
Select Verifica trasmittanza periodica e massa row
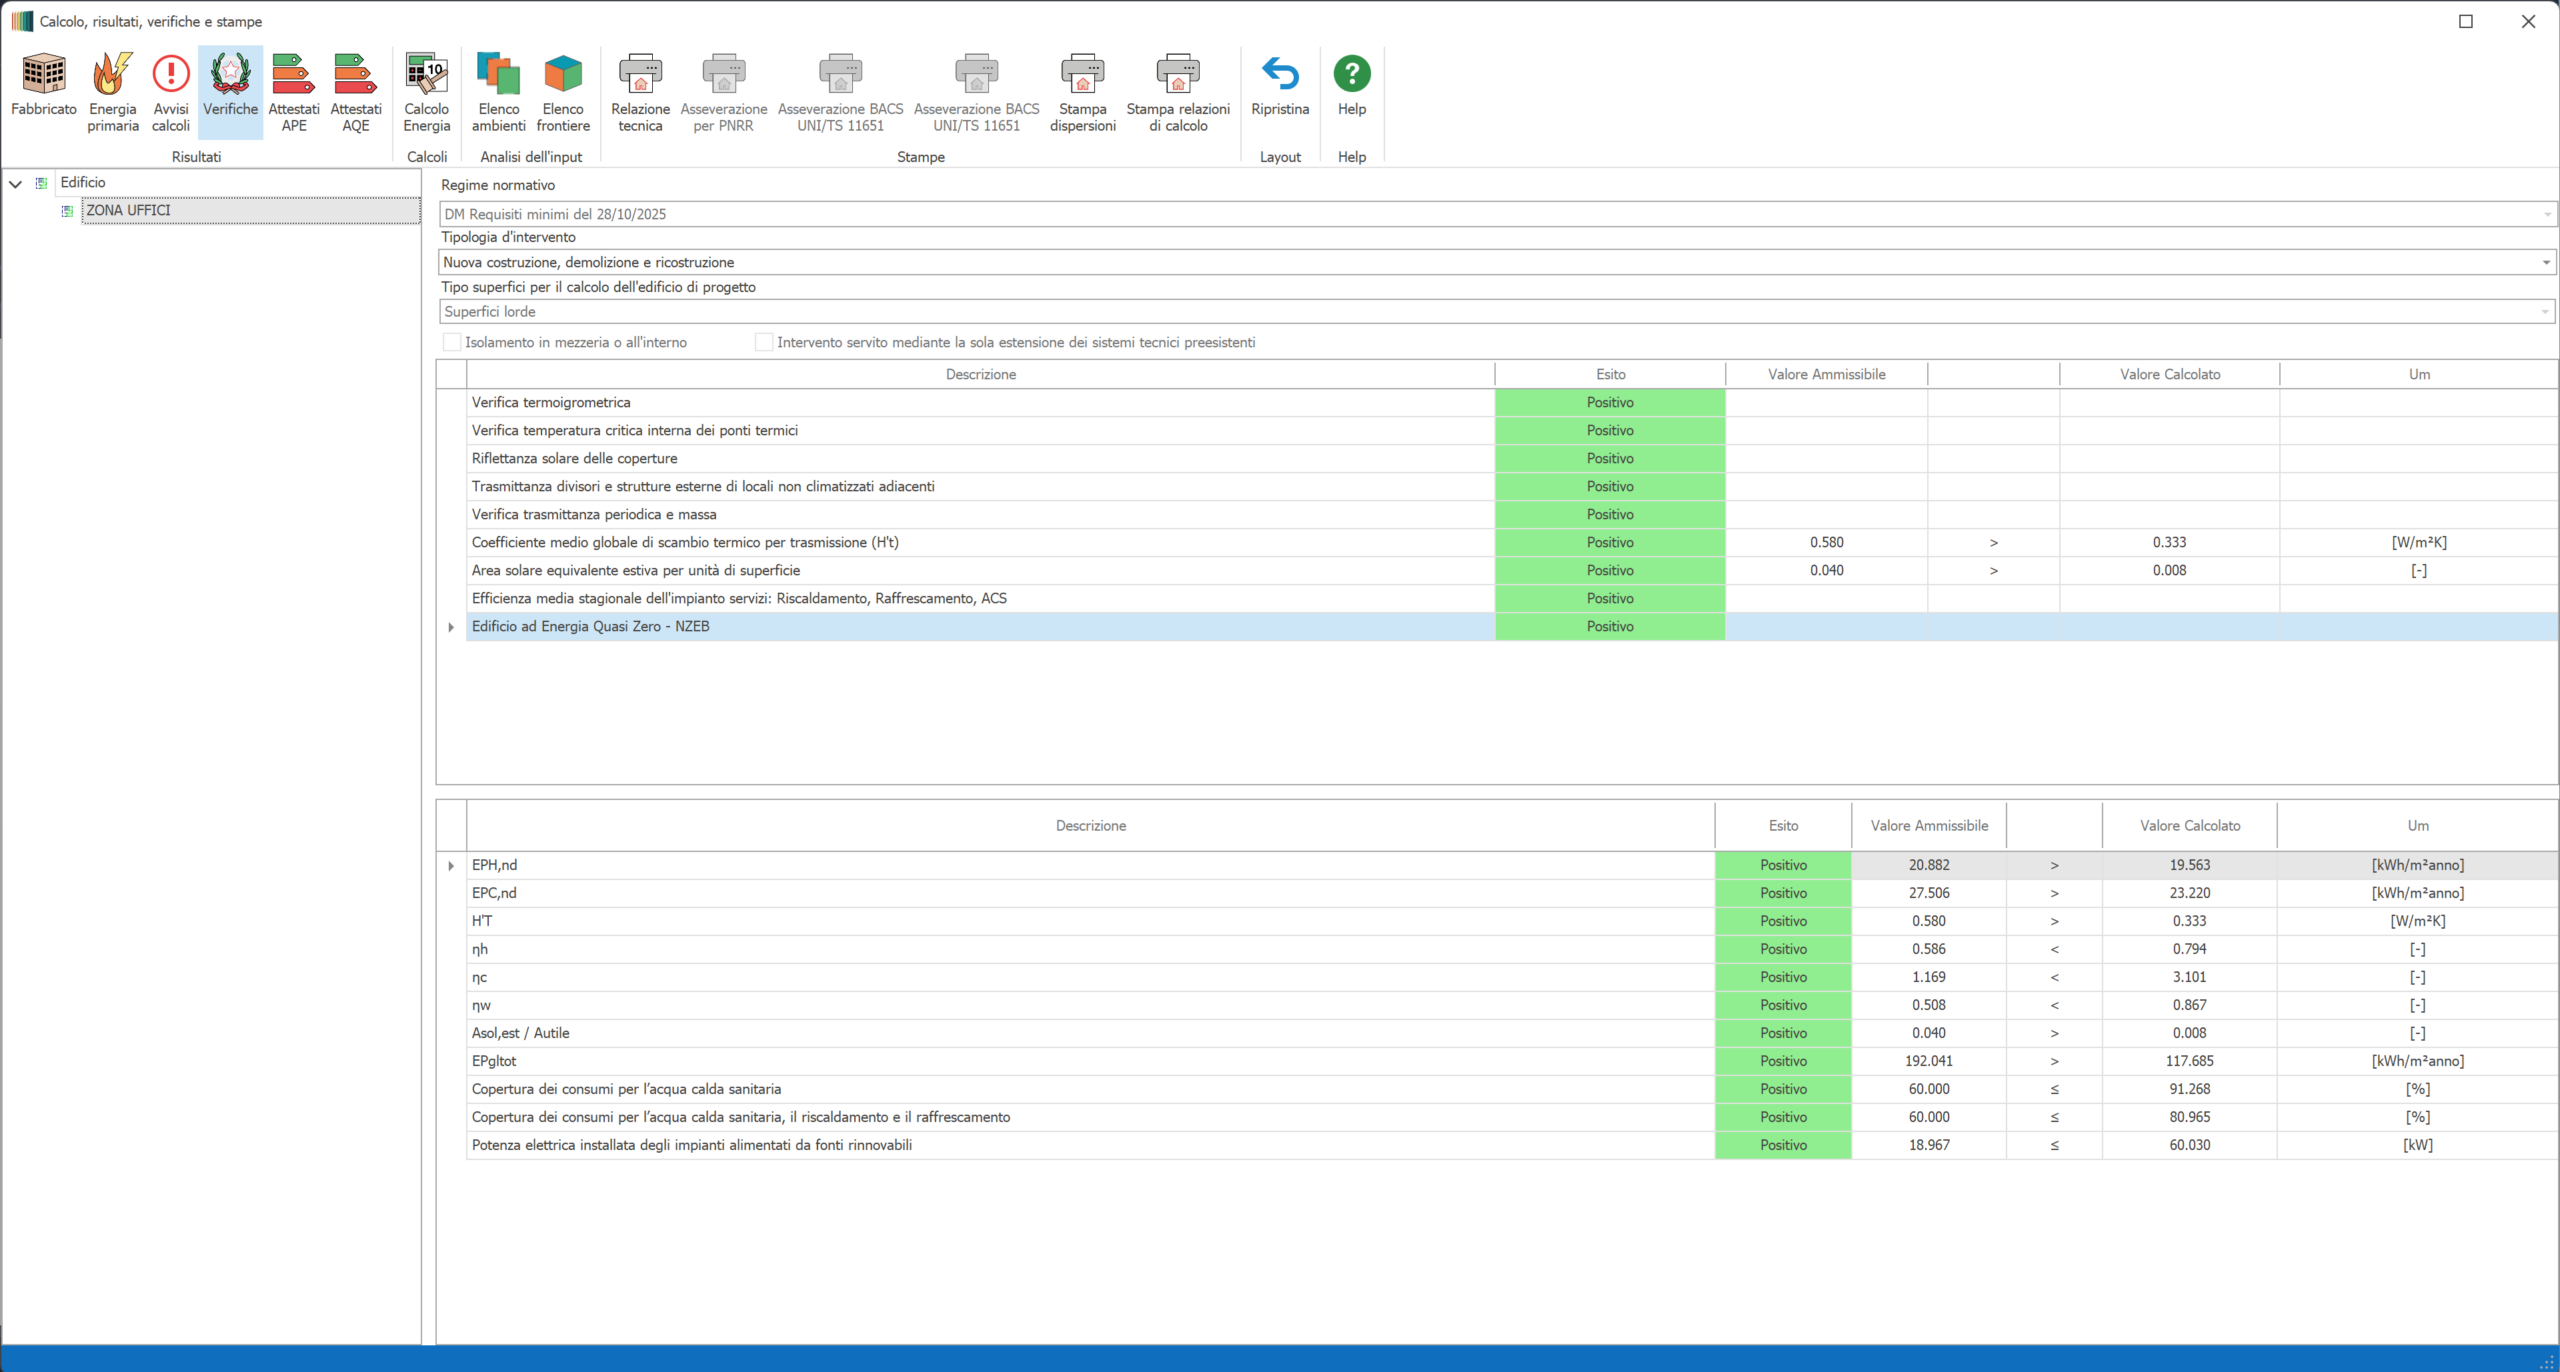1512,514
